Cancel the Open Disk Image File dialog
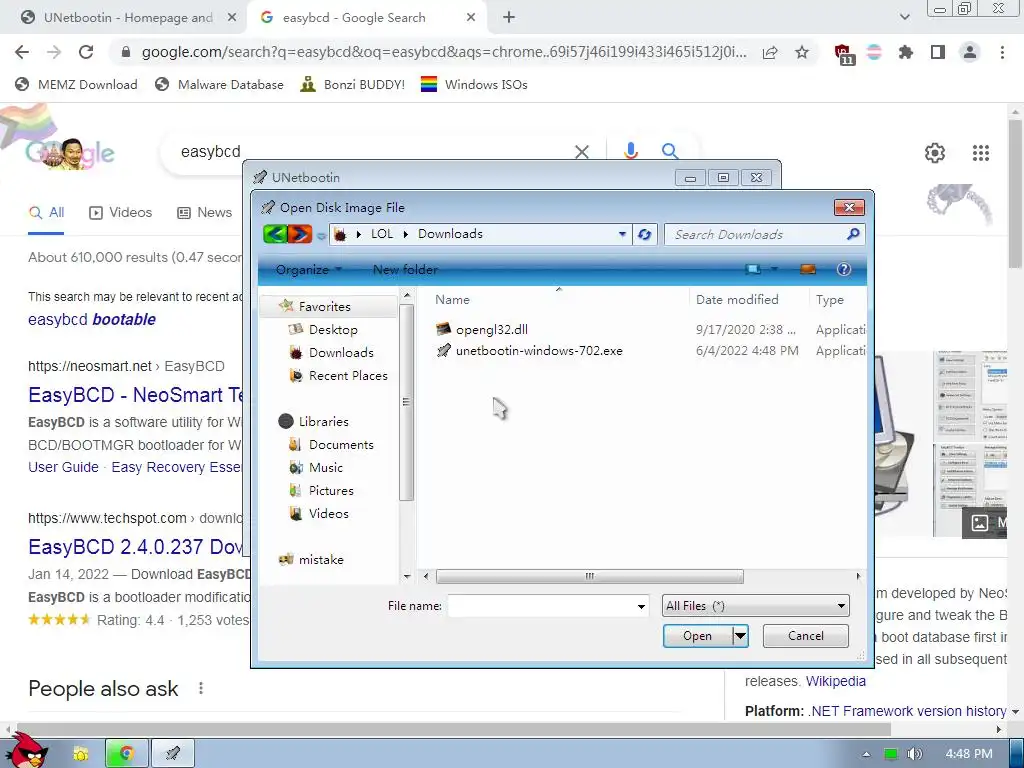The image size is (1024, 768). tap(806, 636)
